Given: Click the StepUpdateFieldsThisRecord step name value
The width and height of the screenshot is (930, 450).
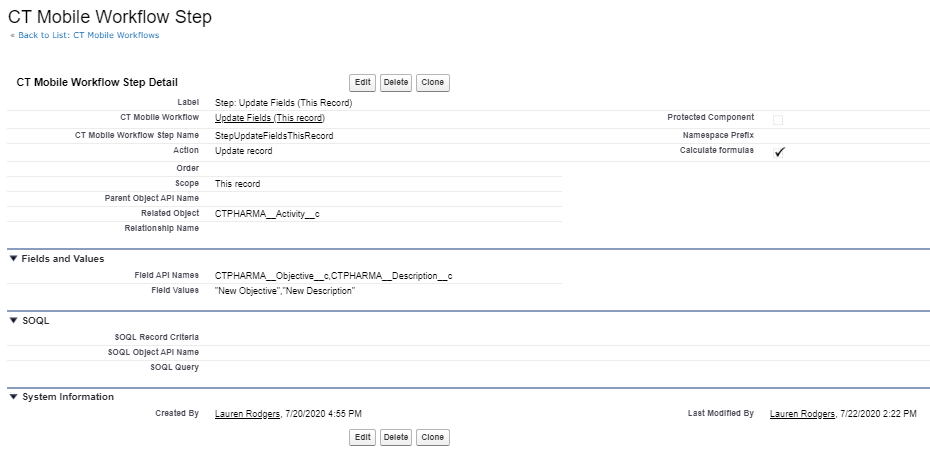Looking at the screenshot, I should coord(274,135).
